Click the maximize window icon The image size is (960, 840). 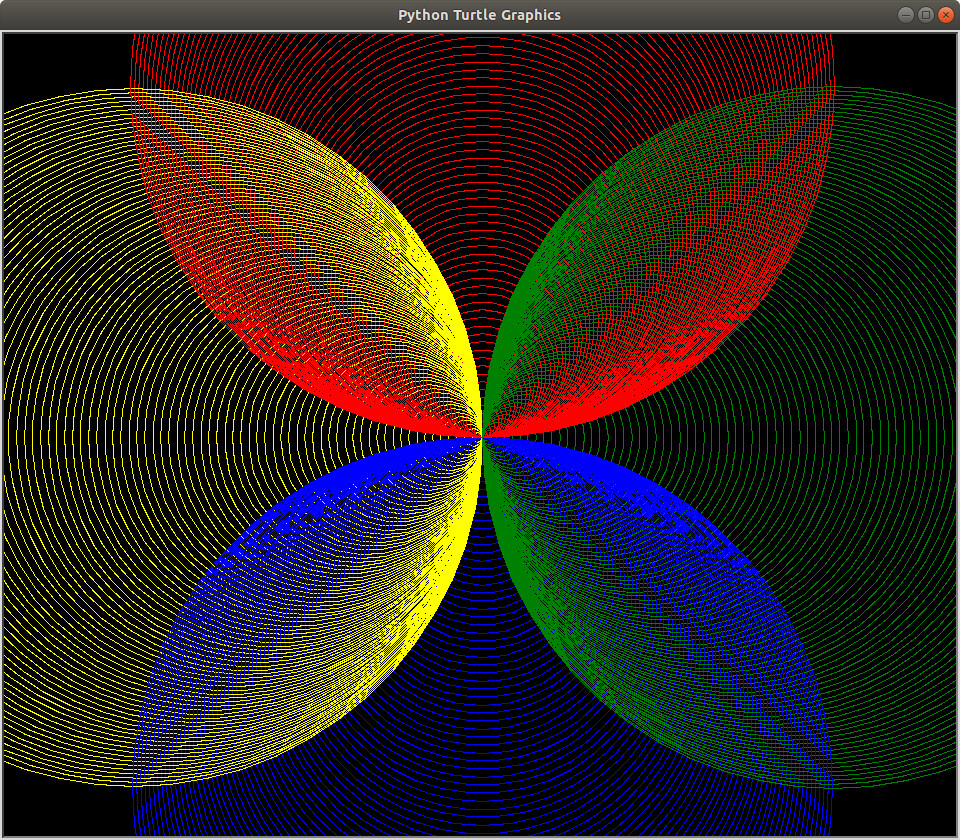926,15
